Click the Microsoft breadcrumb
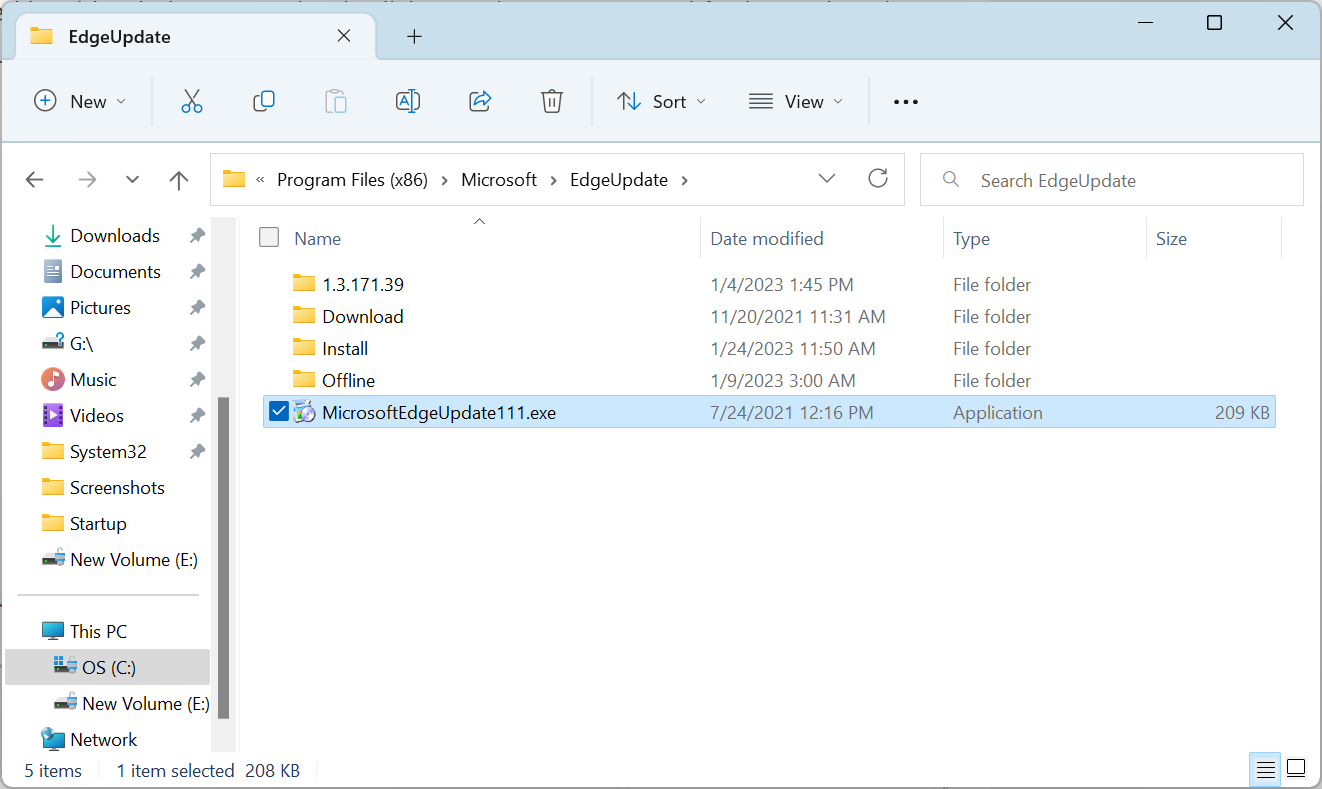Screen dimensions: 1322x789 point(499,180)
